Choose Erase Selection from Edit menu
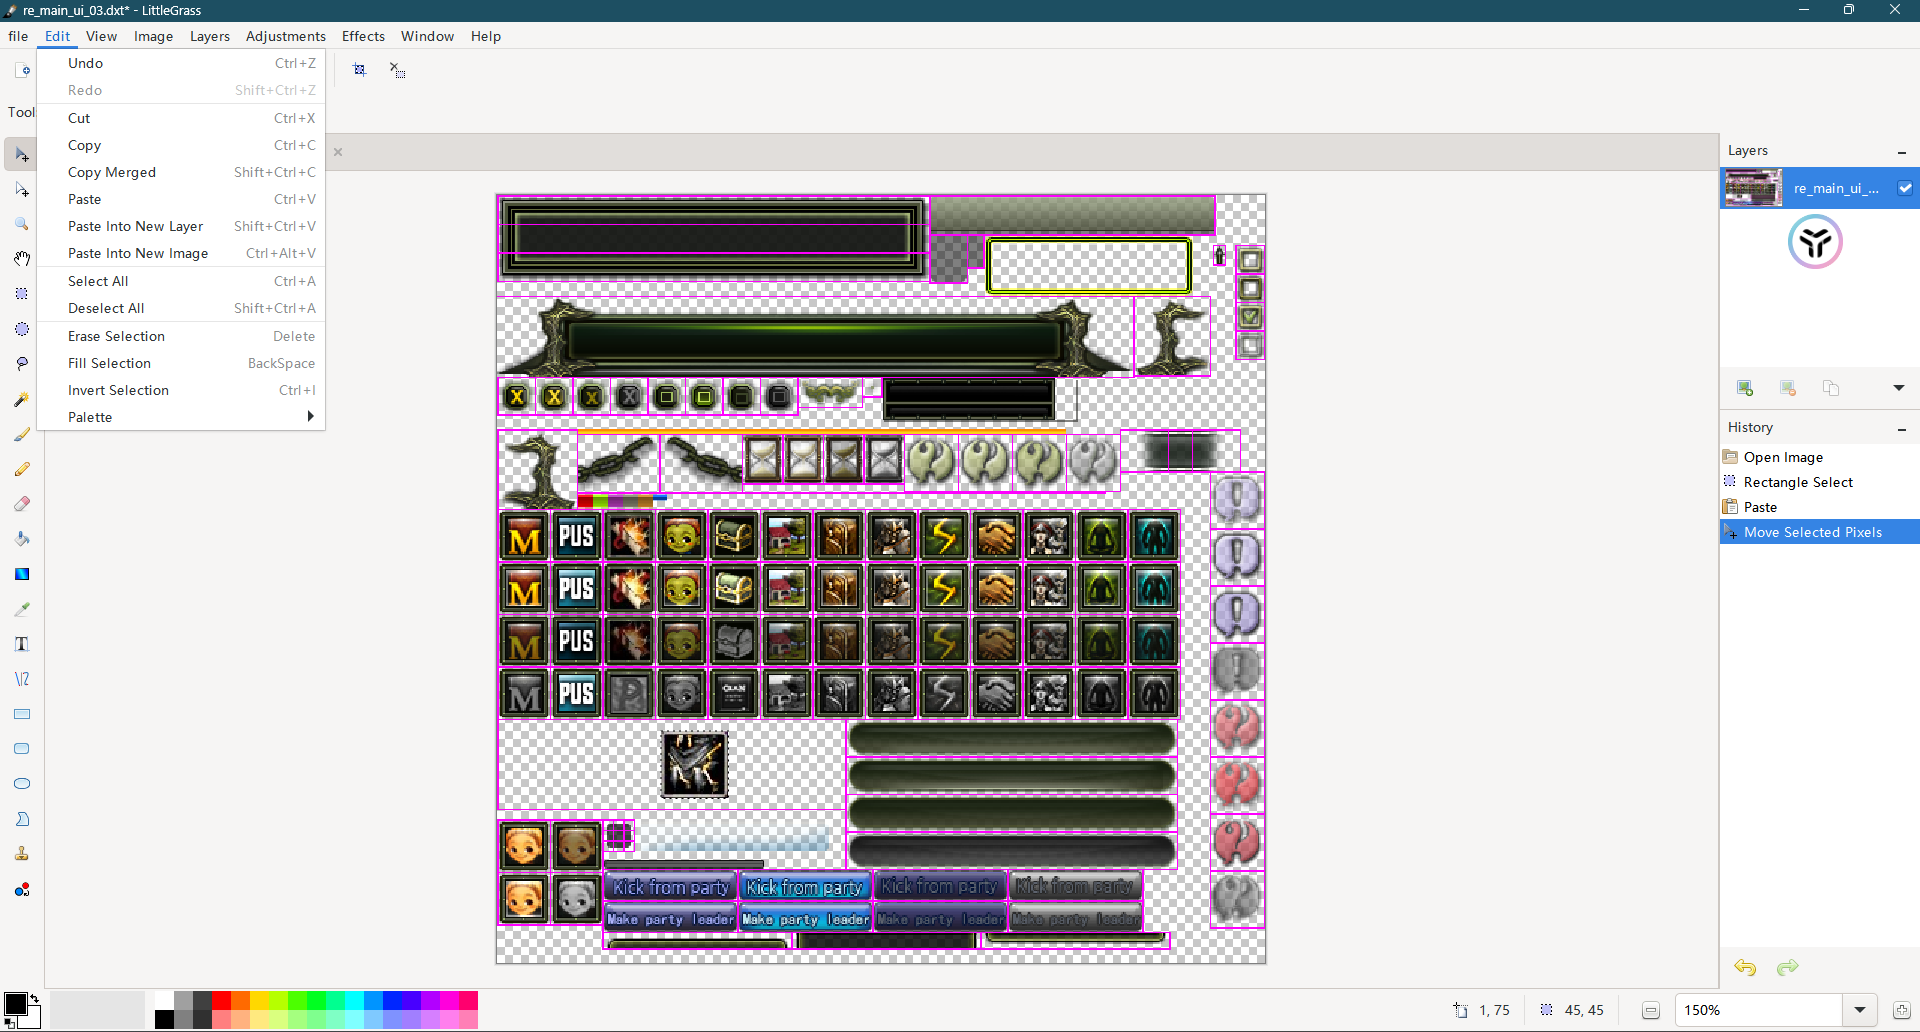Viewport: 1920px width, 1032px height. (x=181, y=336)
